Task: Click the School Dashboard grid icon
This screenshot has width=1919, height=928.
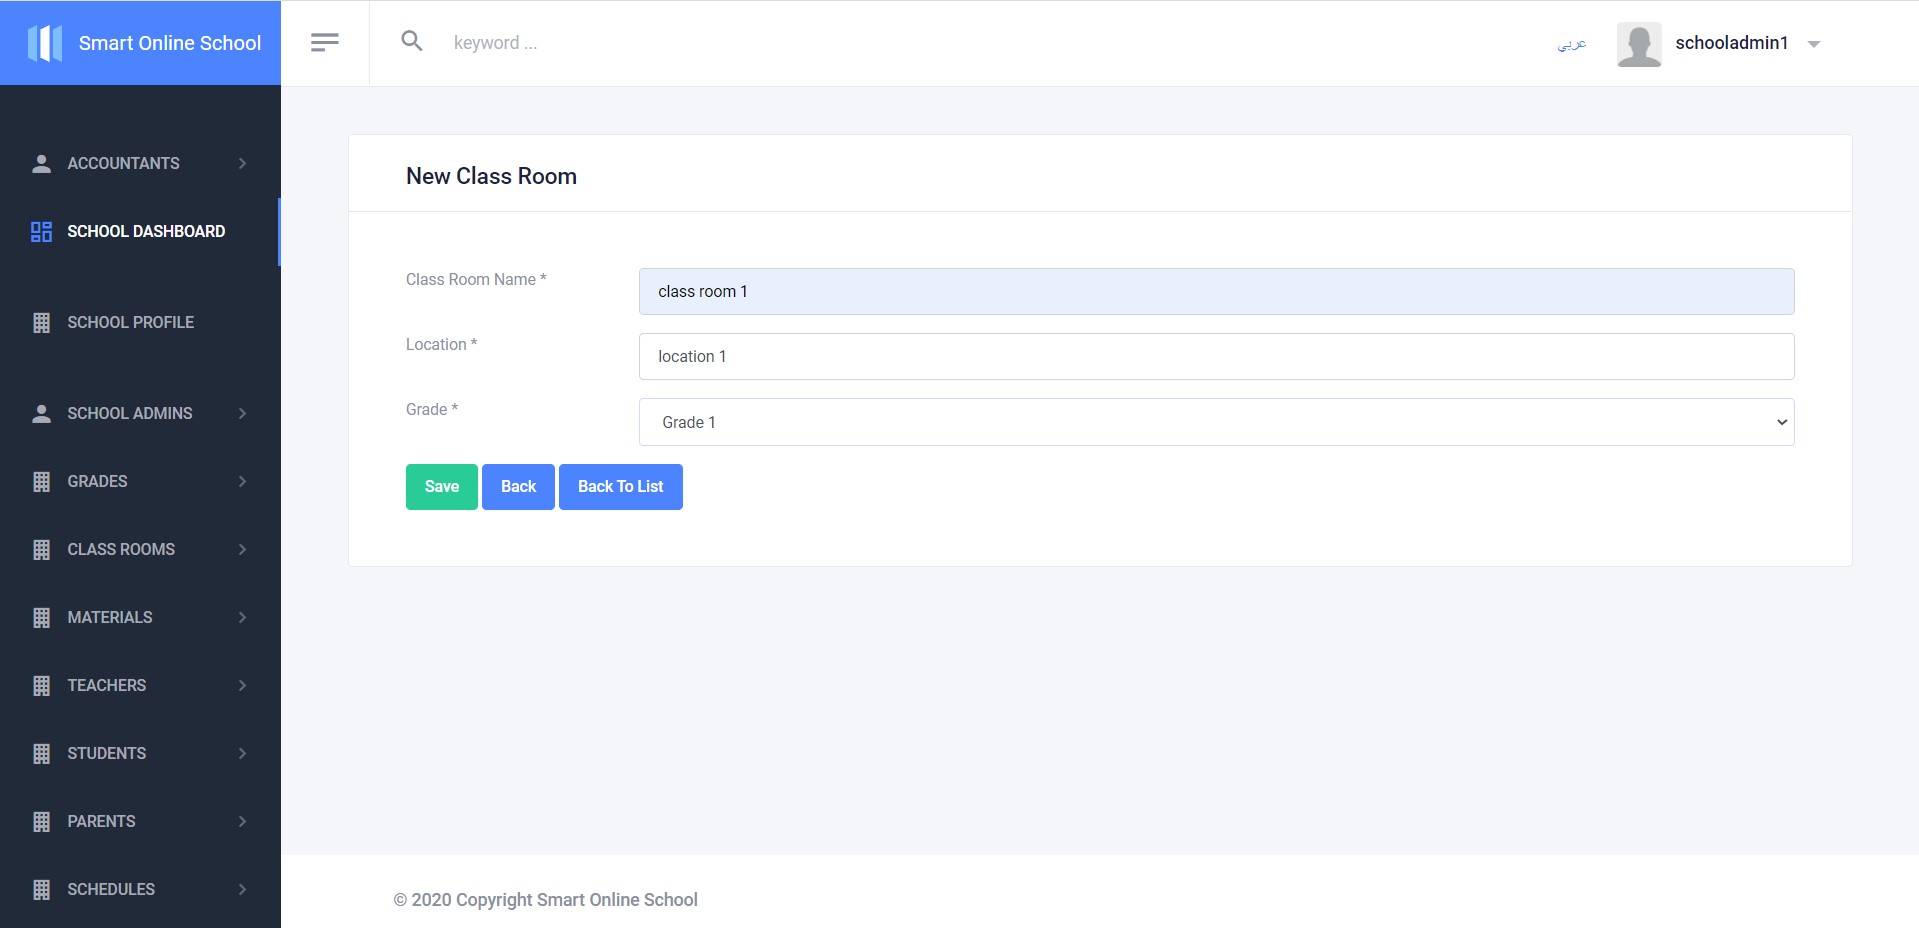Action: (x=41, y=232)
